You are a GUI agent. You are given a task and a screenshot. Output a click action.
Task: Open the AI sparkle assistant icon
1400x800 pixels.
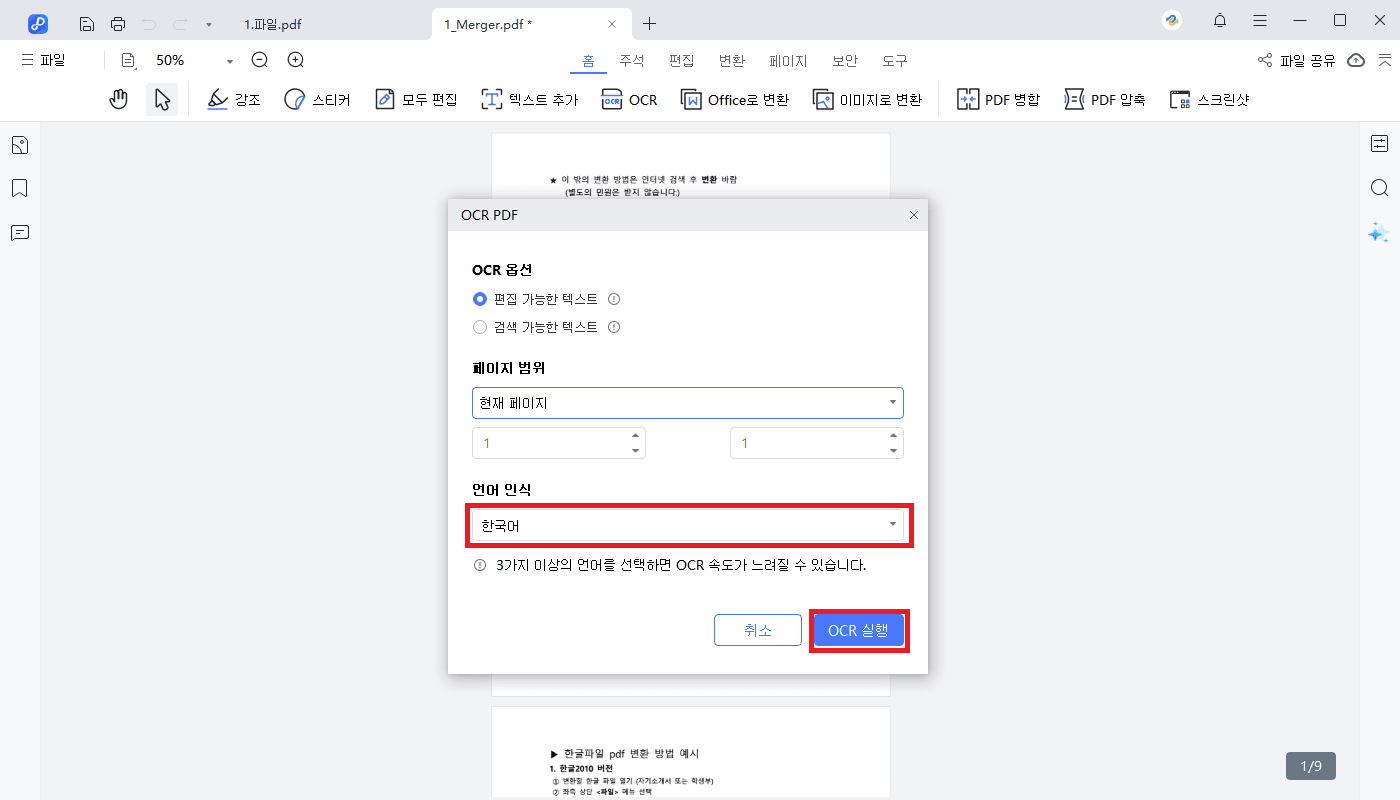pos(1379,232)
